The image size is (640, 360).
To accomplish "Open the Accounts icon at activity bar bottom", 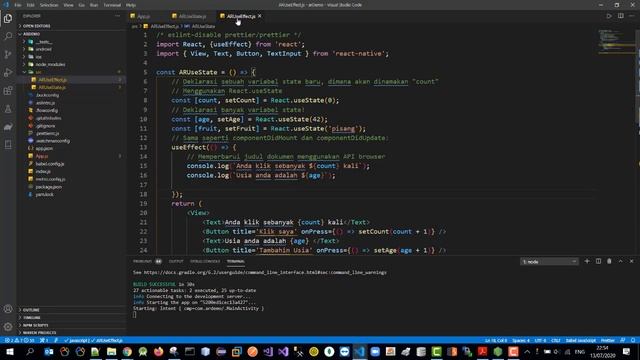I will (8, 309).
